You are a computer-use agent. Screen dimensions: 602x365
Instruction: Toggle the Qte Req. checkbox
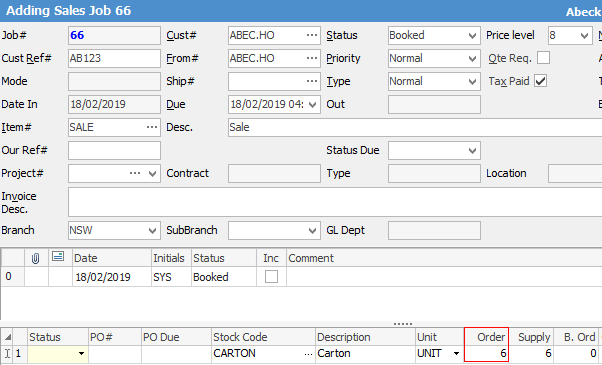[x=543, y=58]
